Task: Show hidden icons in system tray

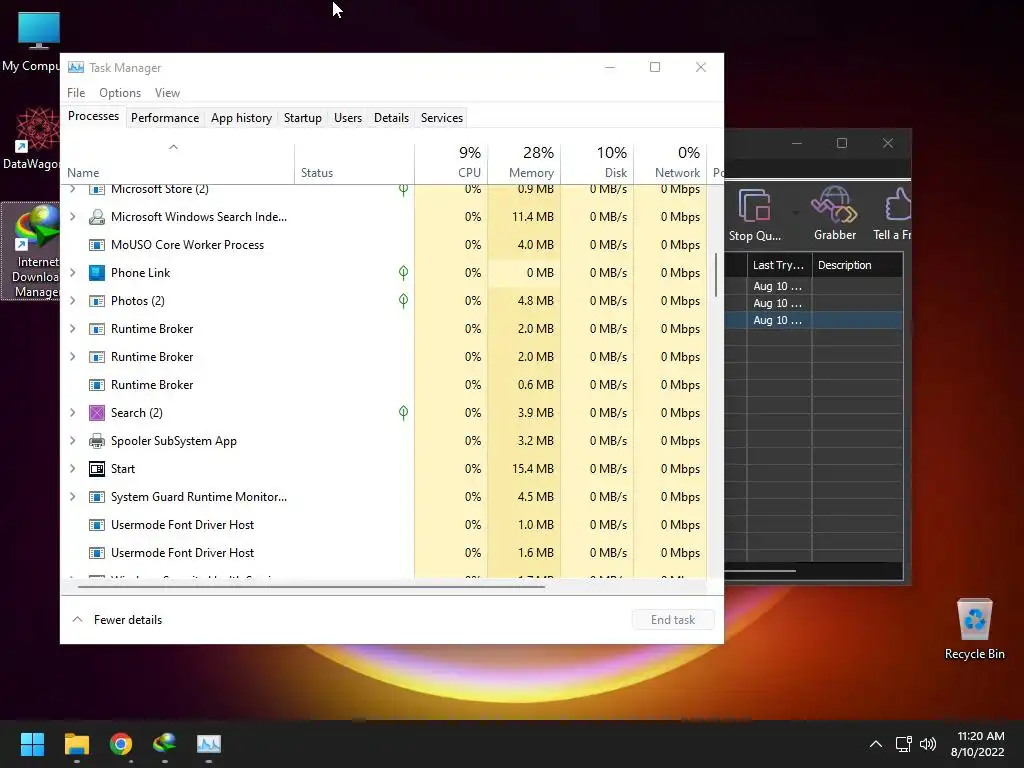Action: click(876, 744)
